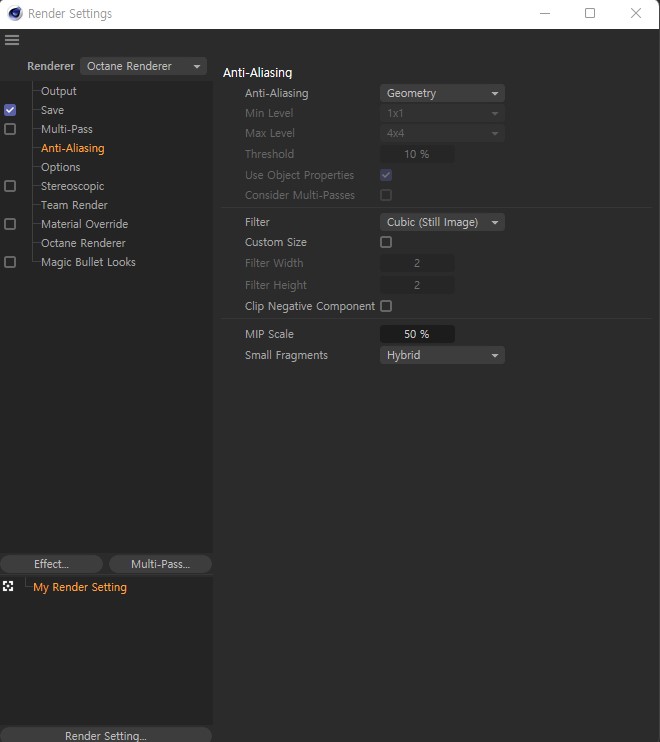Click the Render Settings window title

[70, 14]
